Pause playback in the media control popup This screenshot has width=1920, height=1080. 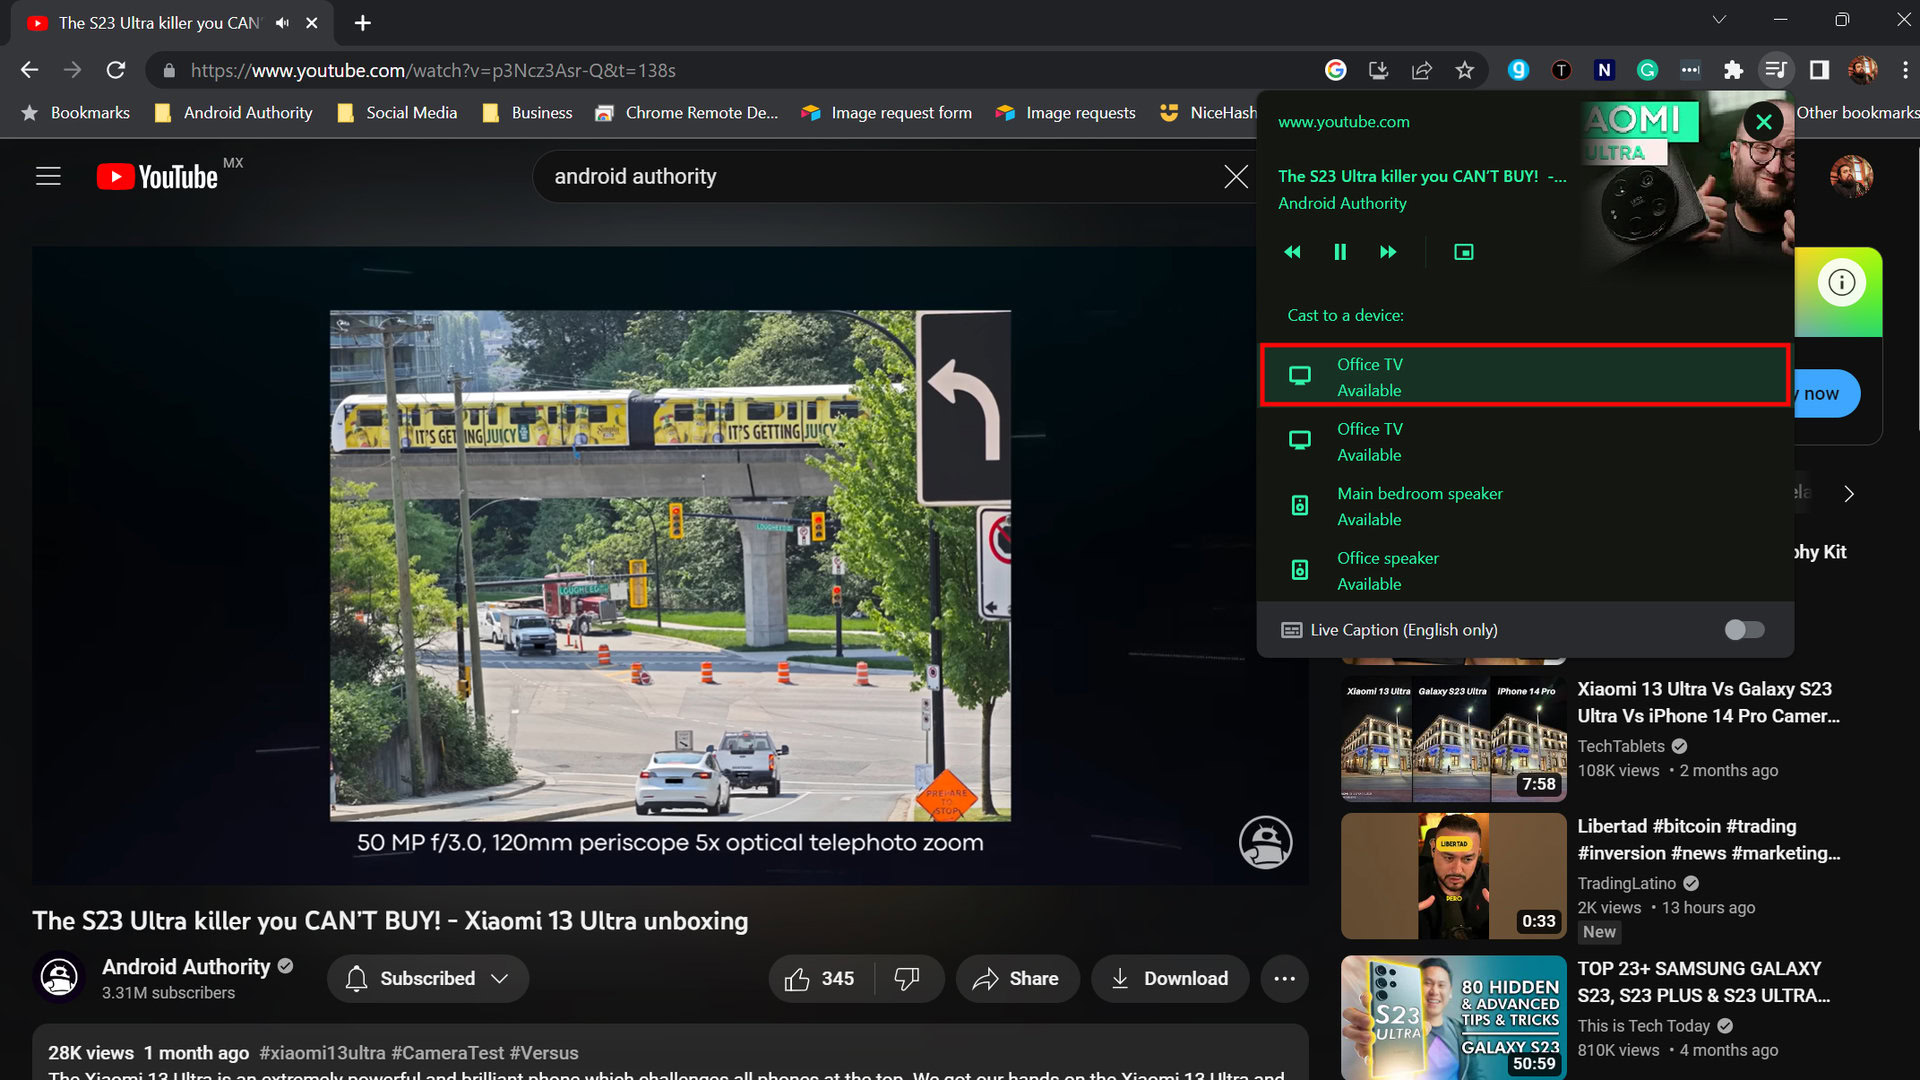[x=1340, y=252]
